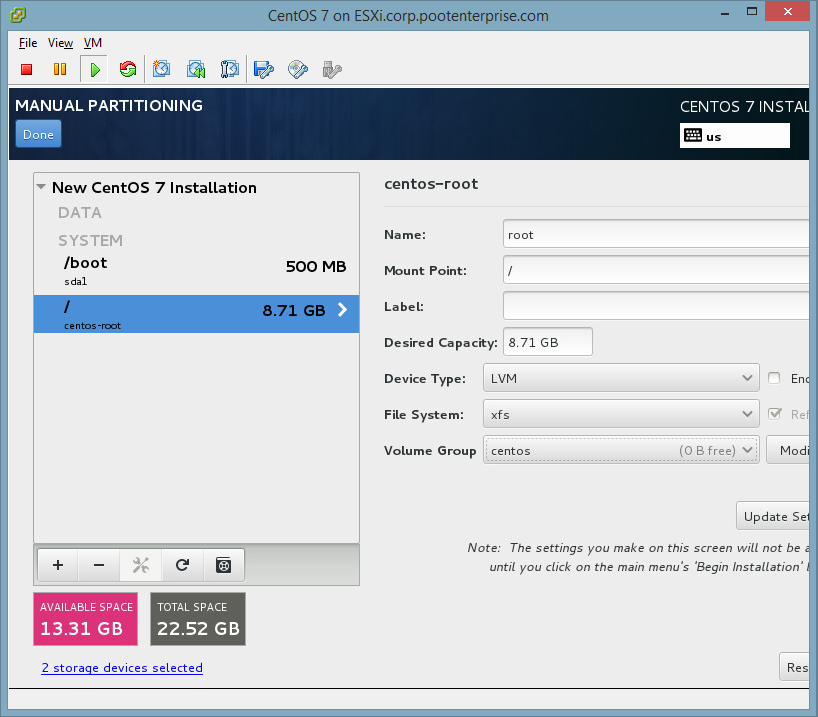This screenshot has height=717, width=818.
Task: Toggle the Encrypt checkbox
Action: [x=774, y=378]
